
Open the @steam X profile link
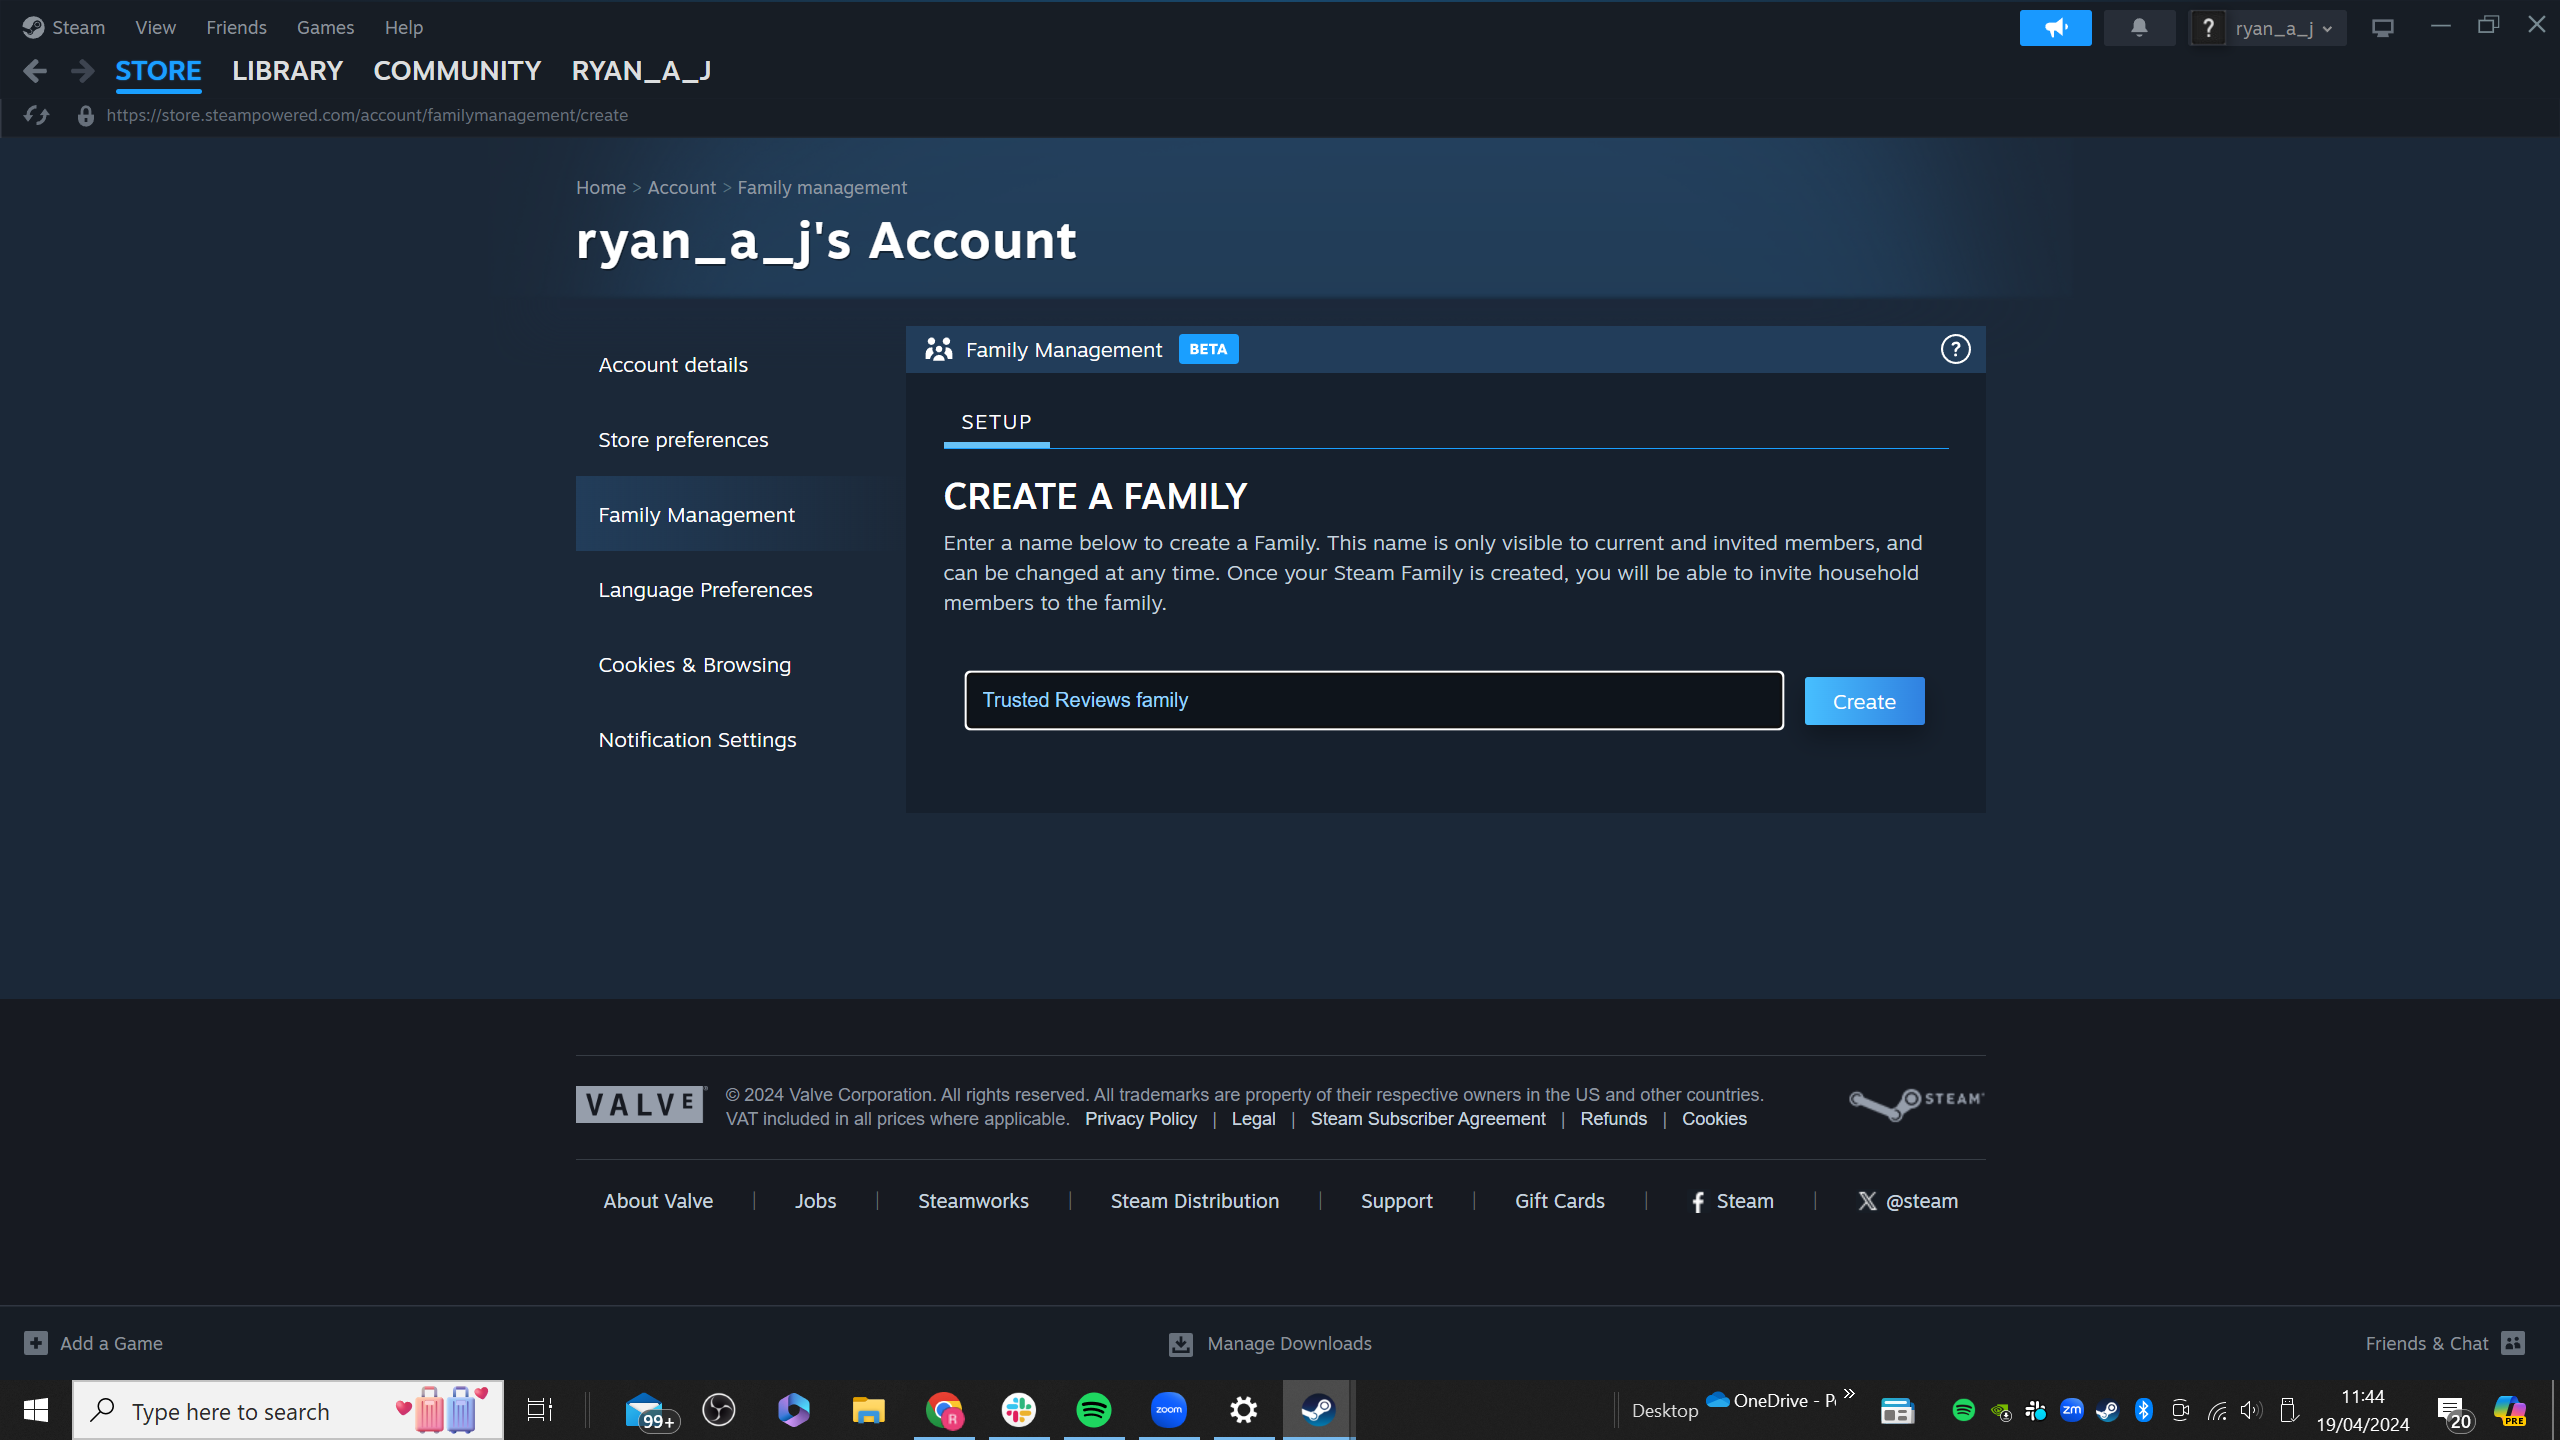(x=1908, y=1201)
